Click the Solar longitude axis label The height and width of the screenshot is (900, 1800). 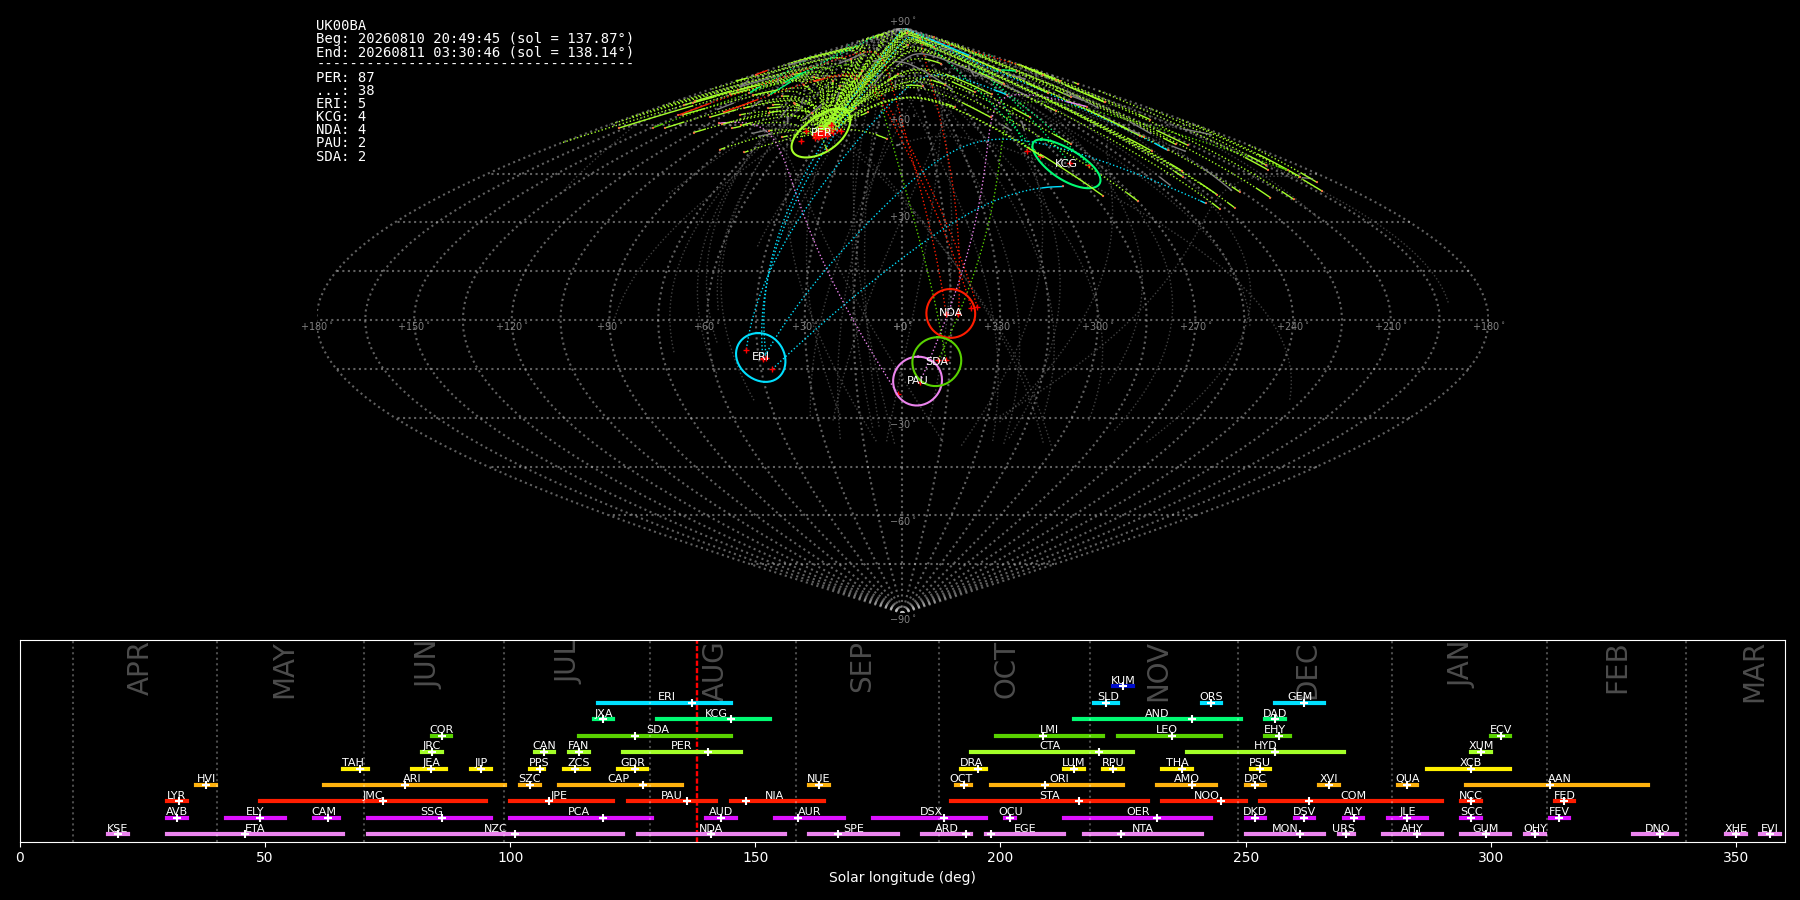(x=902, y=877)
